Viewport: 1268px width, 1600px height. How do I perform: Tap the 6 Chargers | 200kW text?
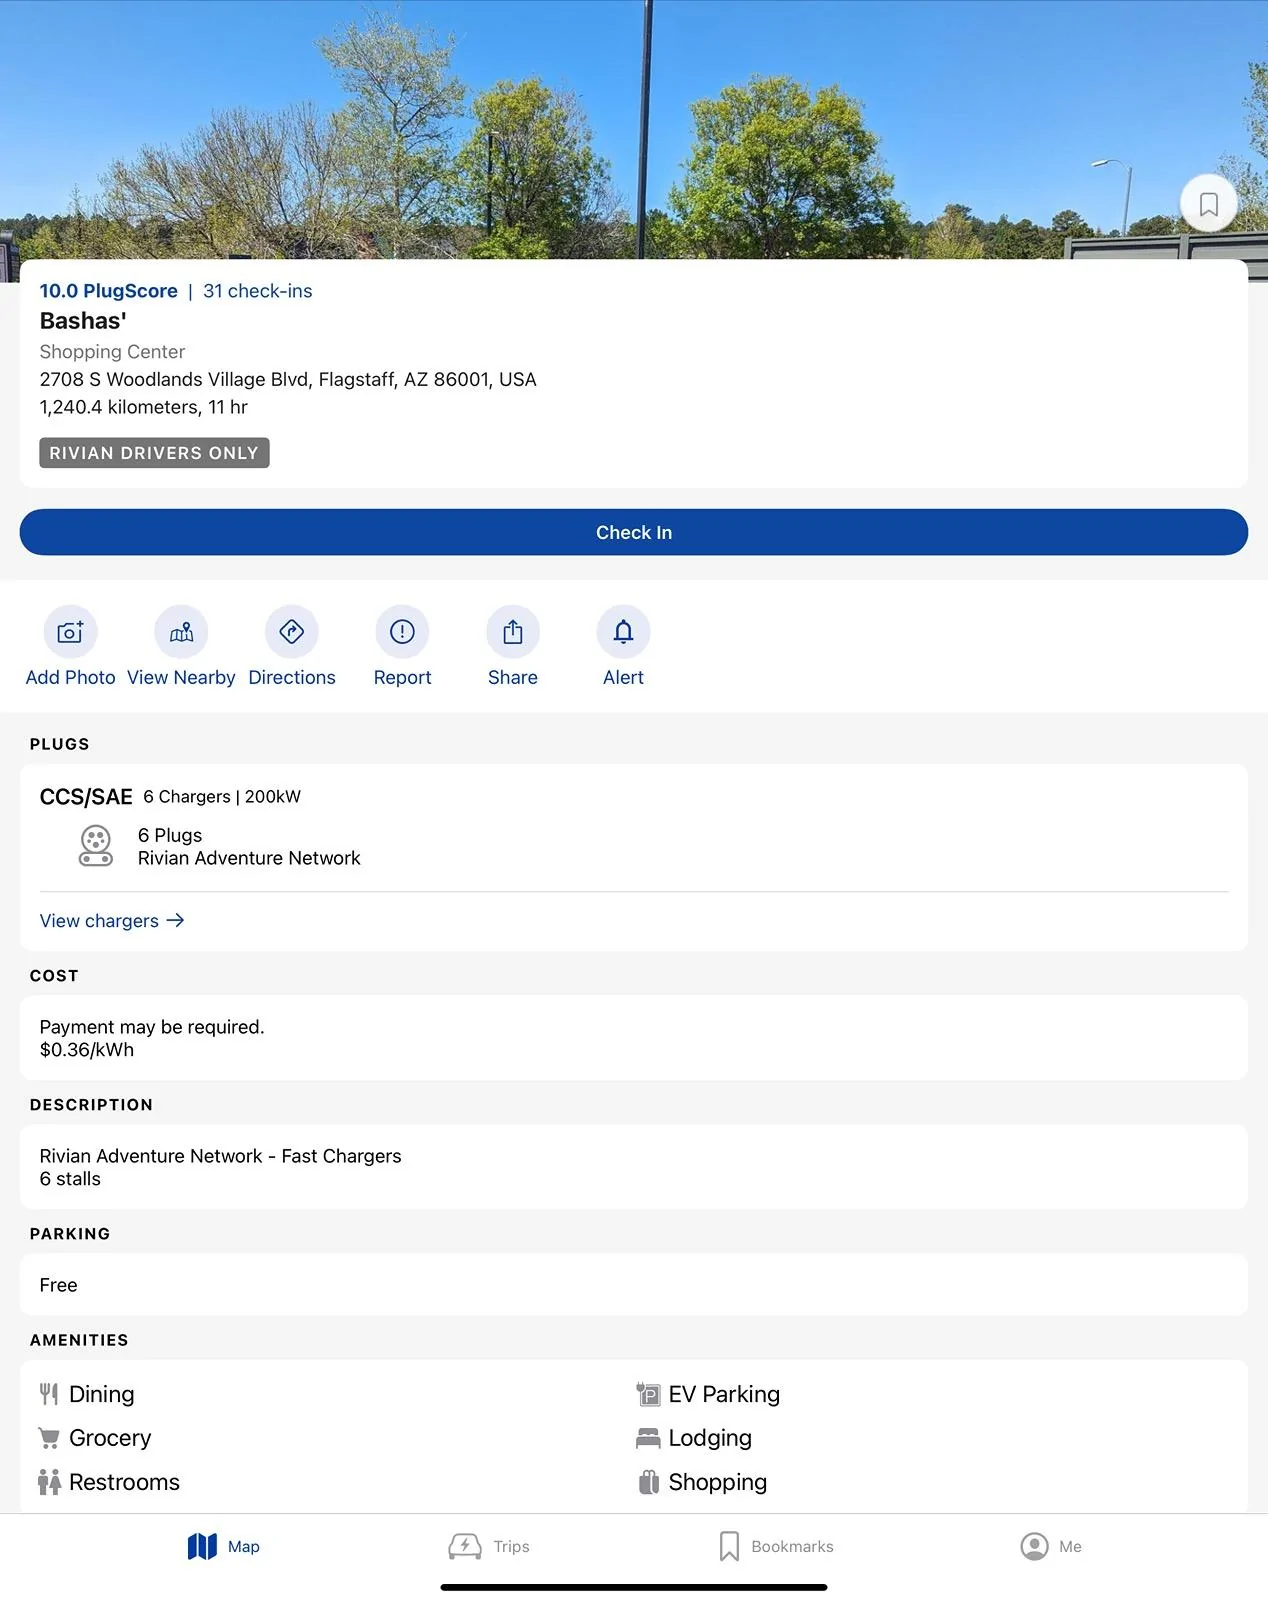[x=222, y=797]
